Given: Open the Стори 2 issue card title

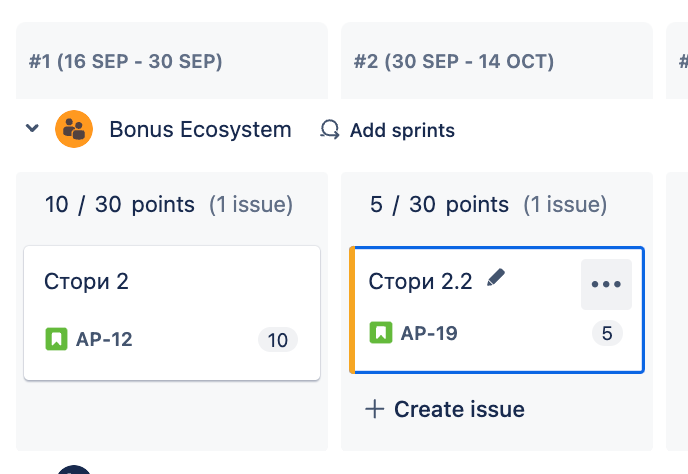Looking at the screenshot, I should coord(87,282).
